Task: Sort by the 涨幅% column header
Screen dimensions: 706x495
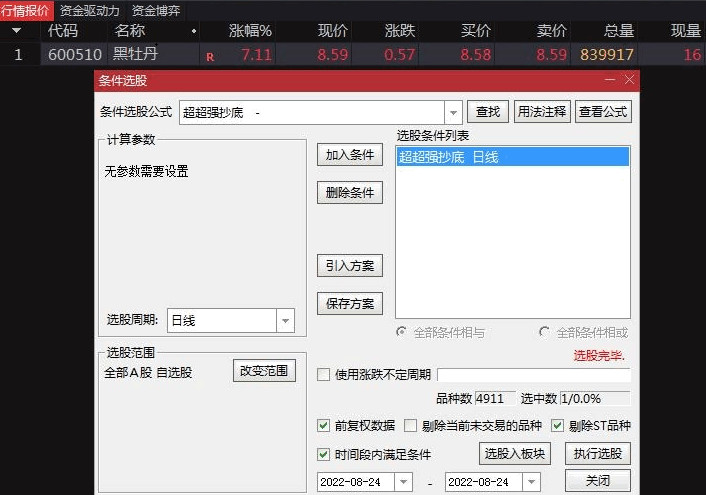Action: (250, 31)
